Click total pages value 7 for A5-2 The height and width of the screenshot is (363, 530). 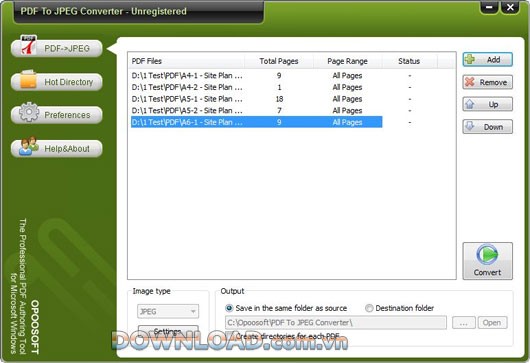click(x=279, y=111)
